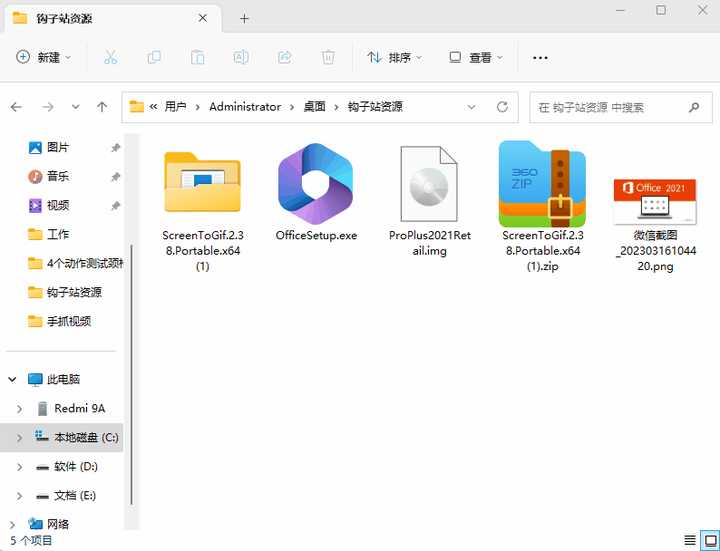720x551 pixels.
Task: Click the Share icon in toolbar
Action: click(285, 57)
